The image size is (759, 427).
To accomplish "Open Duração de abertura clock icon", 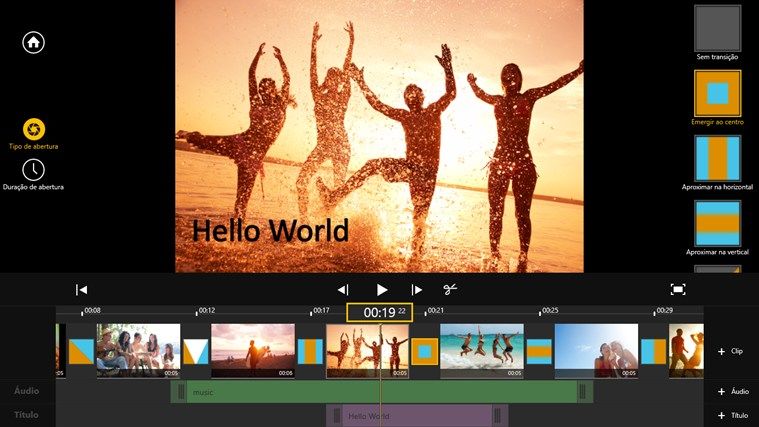I will [x=33, y=170].
